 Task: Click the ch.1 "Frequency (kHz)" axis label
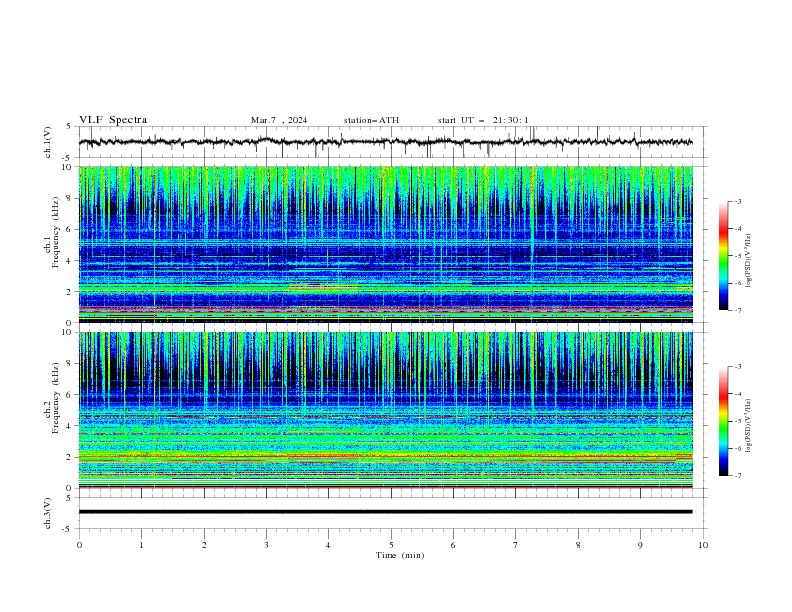coord(56,232)
